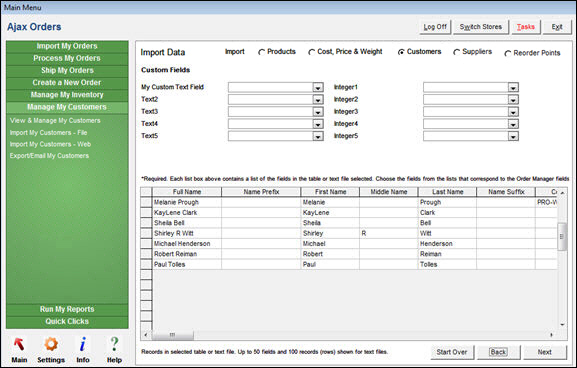Select the row header for Shirley R Witt
Image resolution: width=577 pixels, height=368 pixels.
coord(146,233)
